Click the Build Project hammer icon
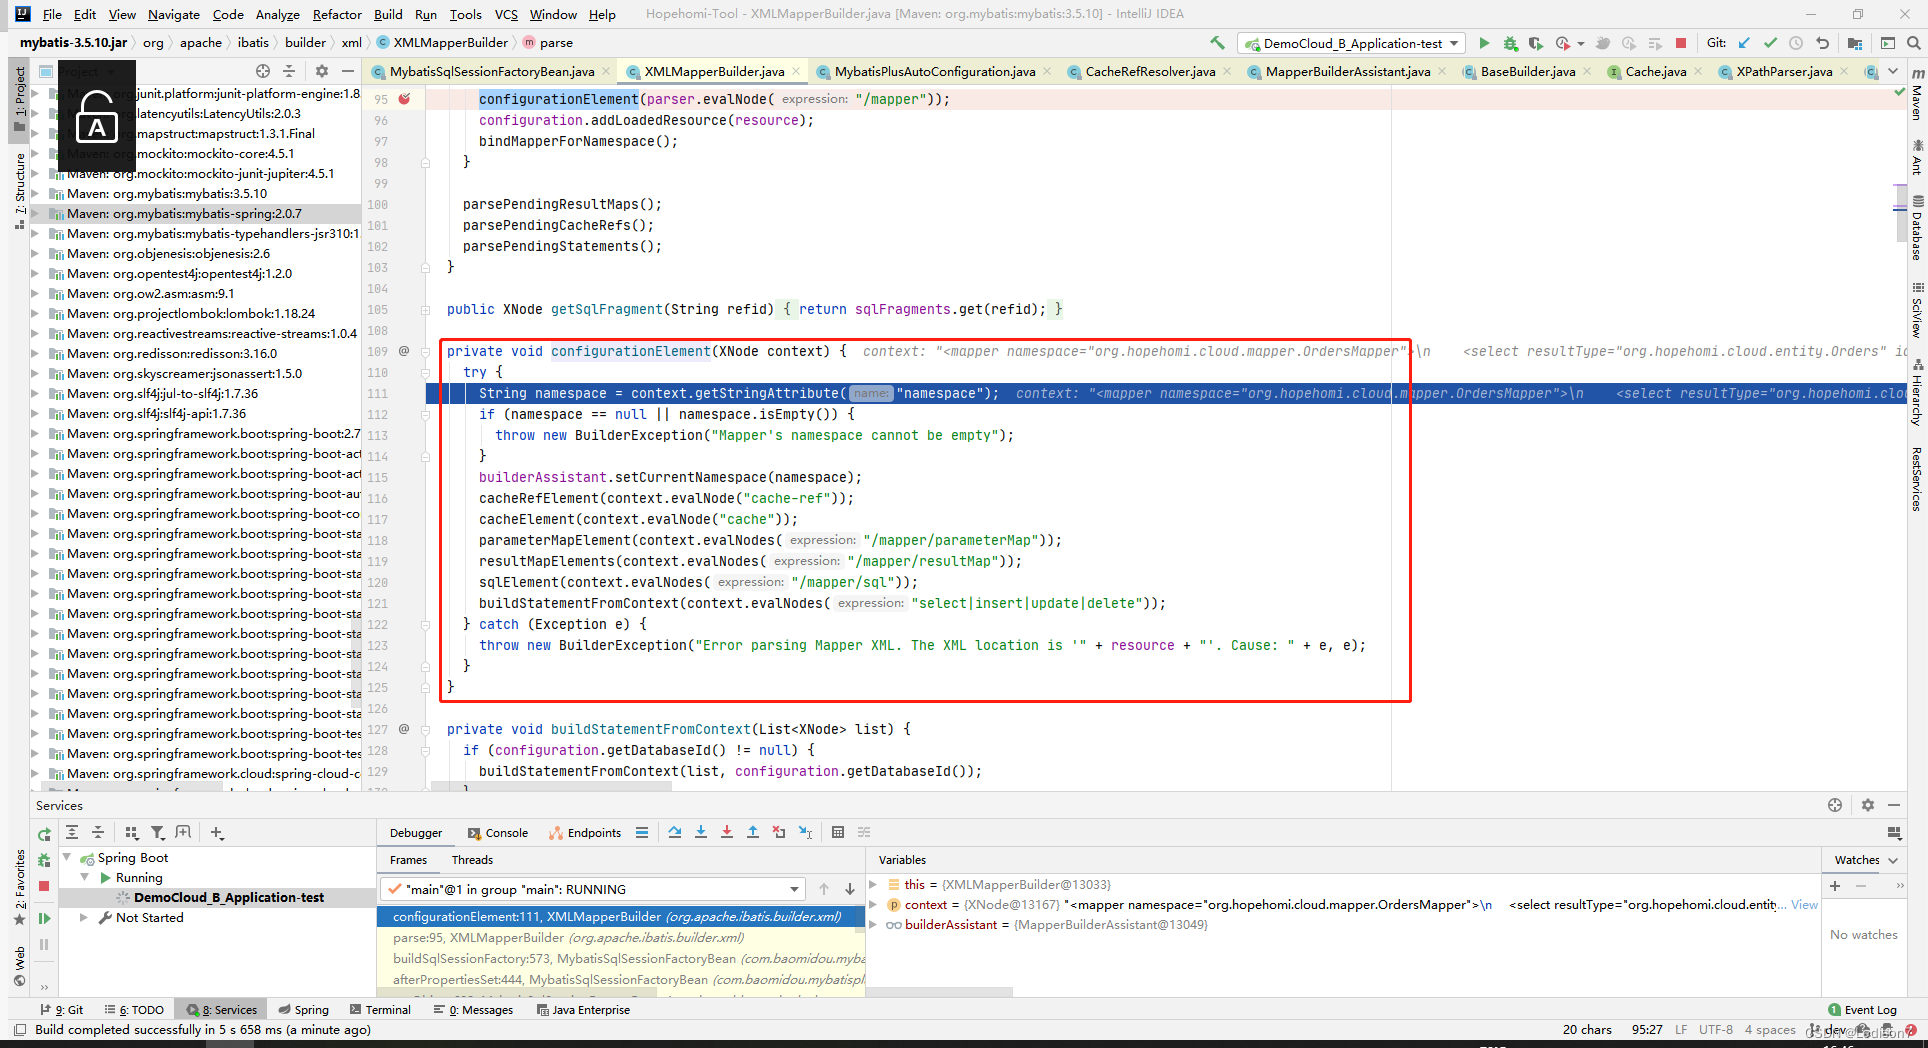 coord(1217,43)
